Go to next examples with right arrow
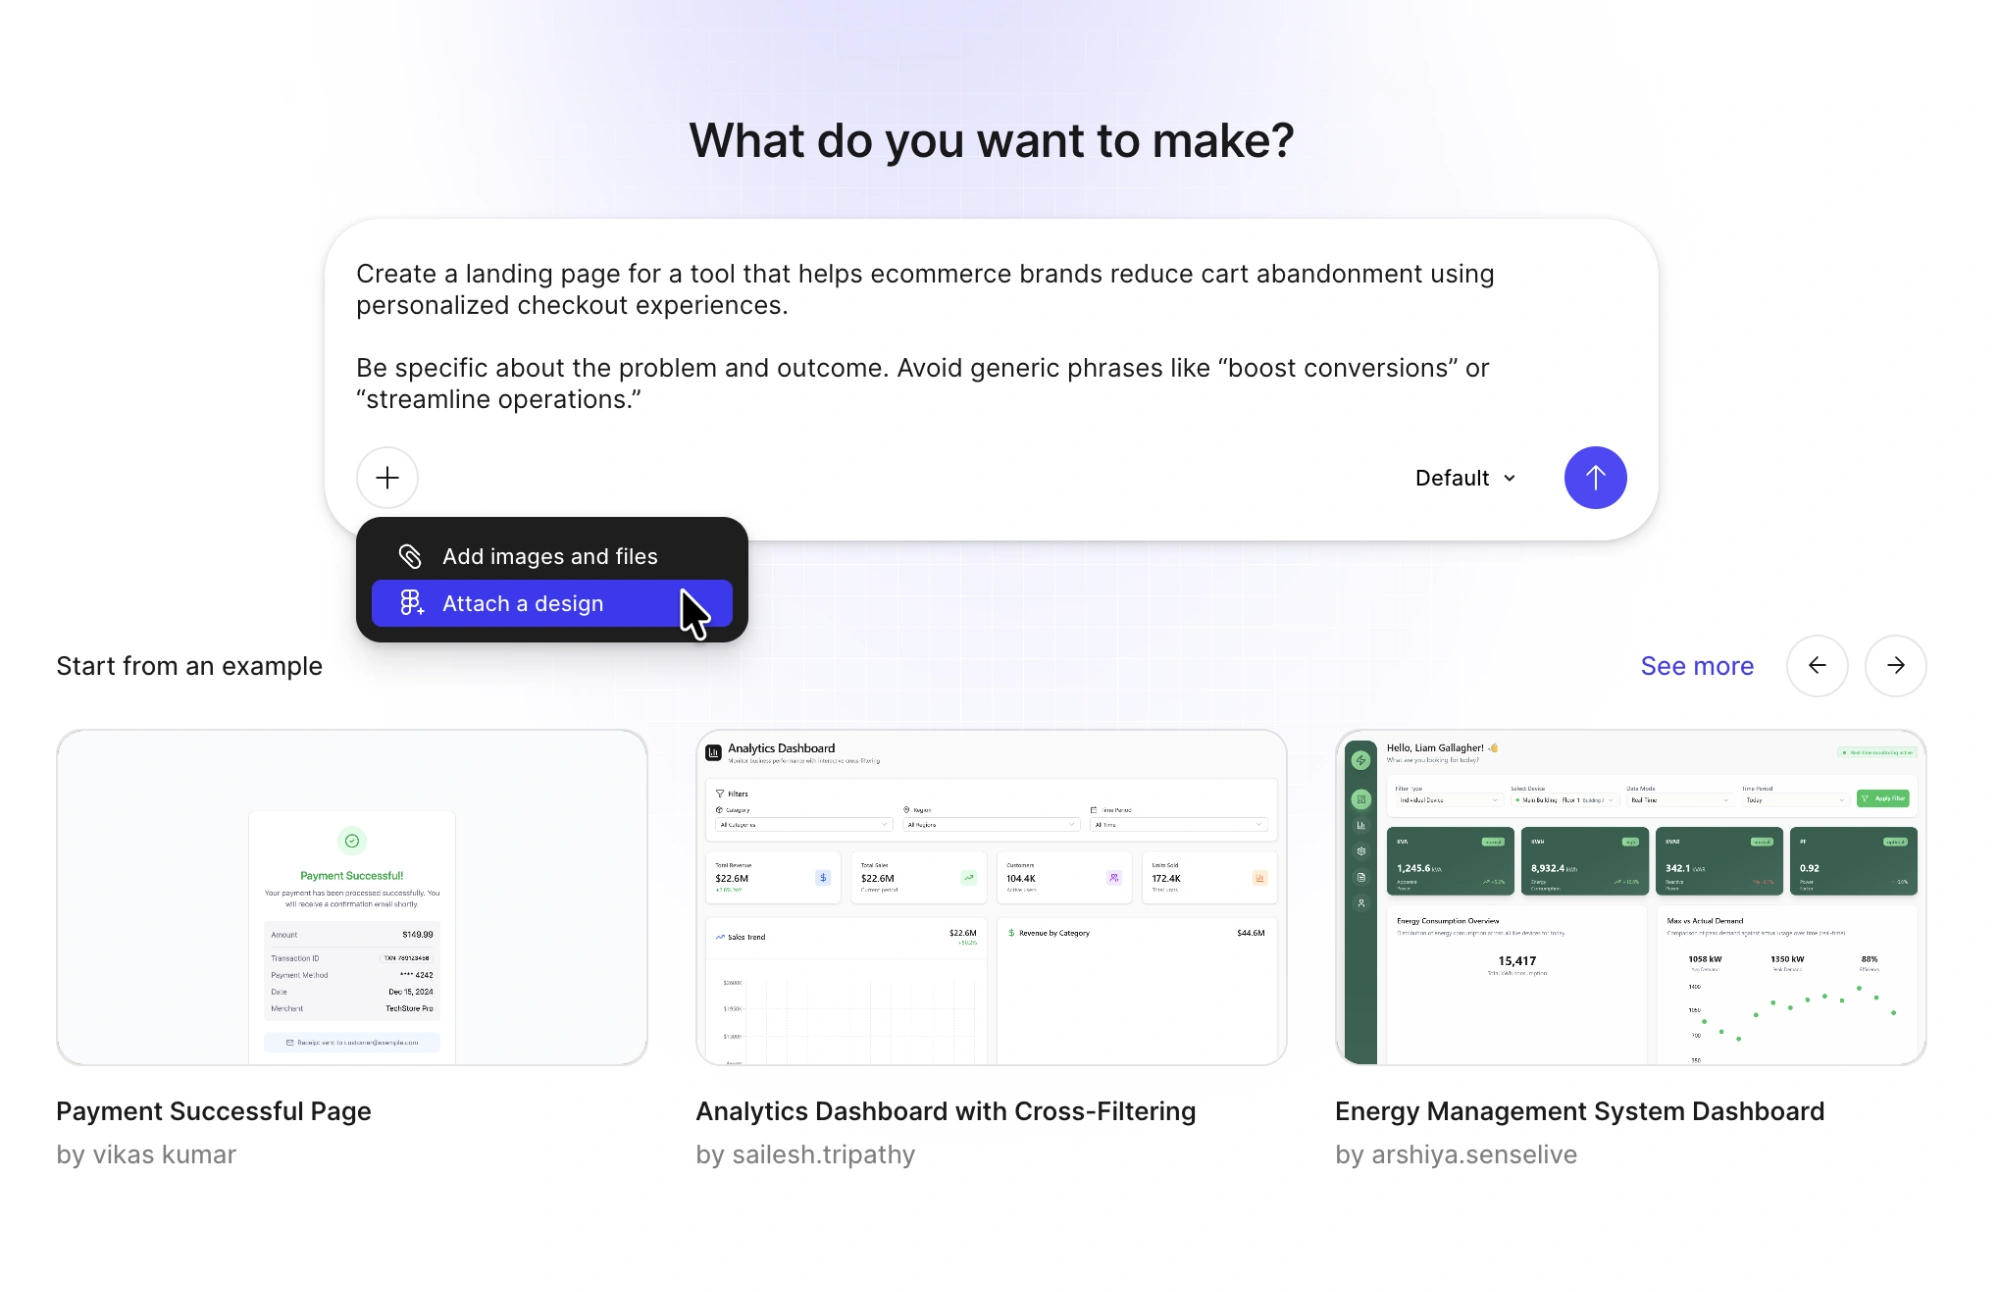This screenshot has width=1999, height=1292. (1896, 666)
